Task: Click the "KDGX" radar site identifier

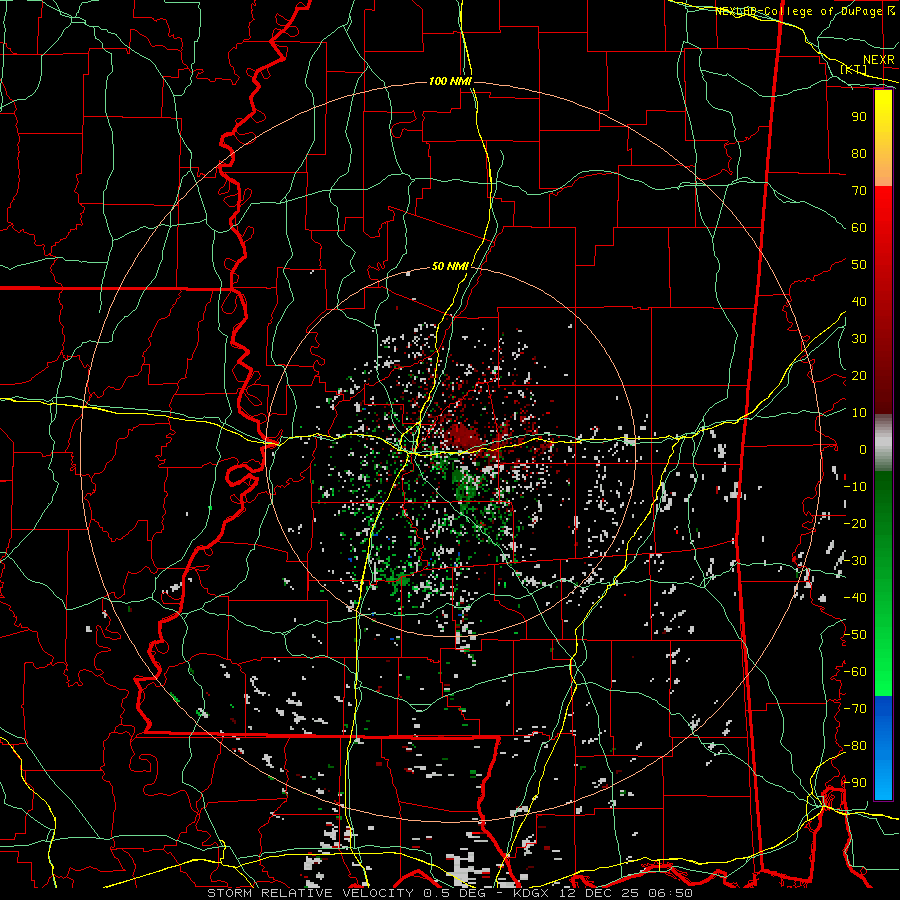Action: tap(533, 893)
